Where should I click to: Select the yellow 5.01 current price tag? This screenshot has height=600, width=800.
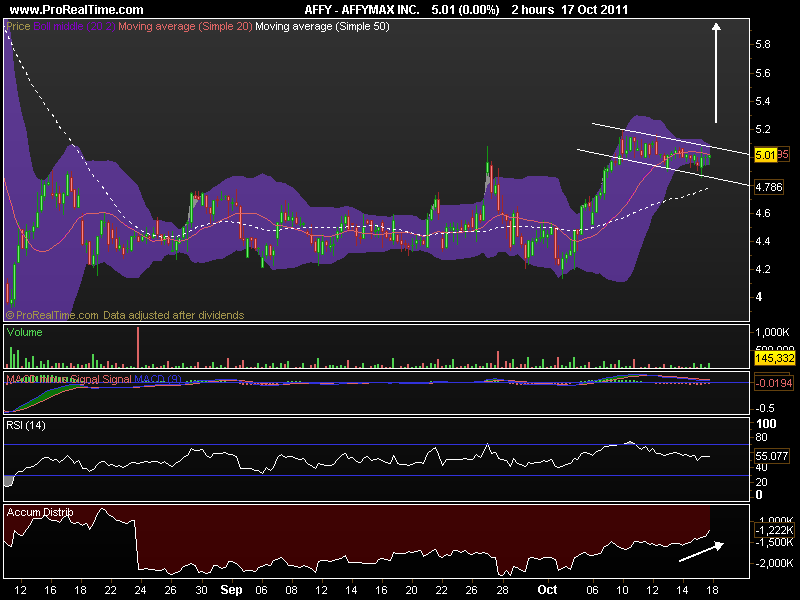click(x=765, y=155)
